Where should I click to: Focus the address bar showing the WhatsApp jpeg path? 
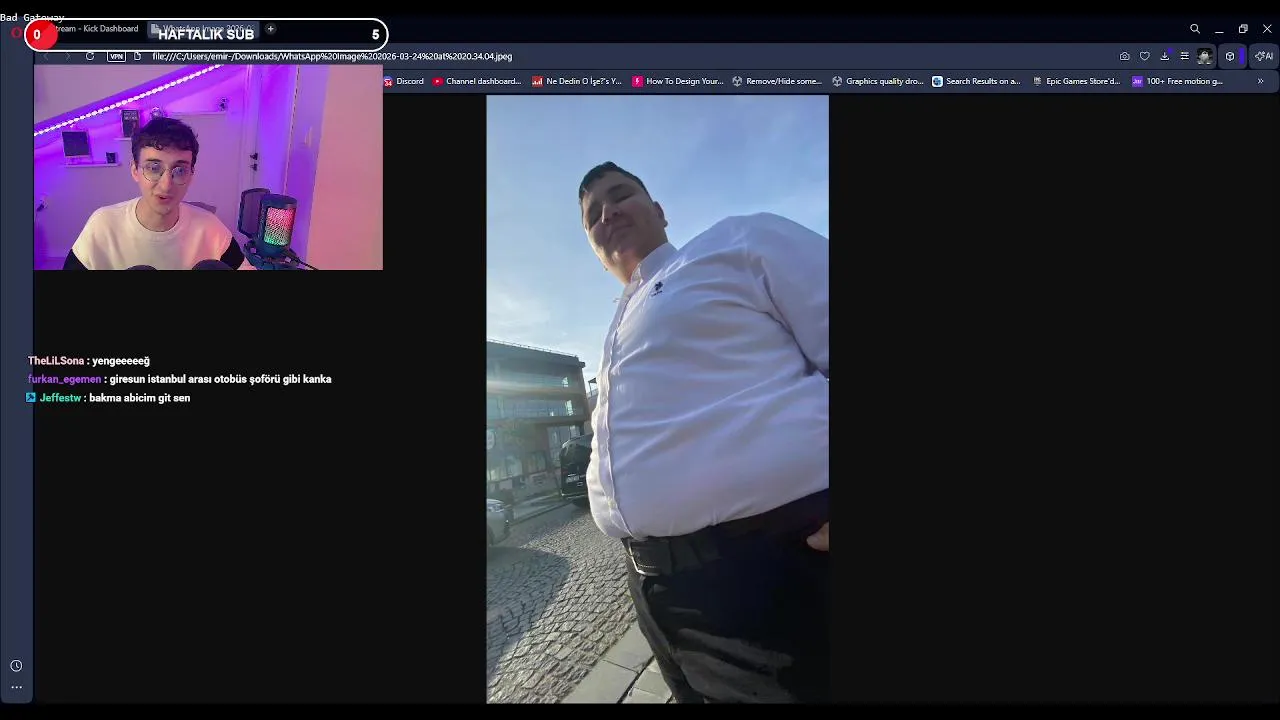point(332,56)
